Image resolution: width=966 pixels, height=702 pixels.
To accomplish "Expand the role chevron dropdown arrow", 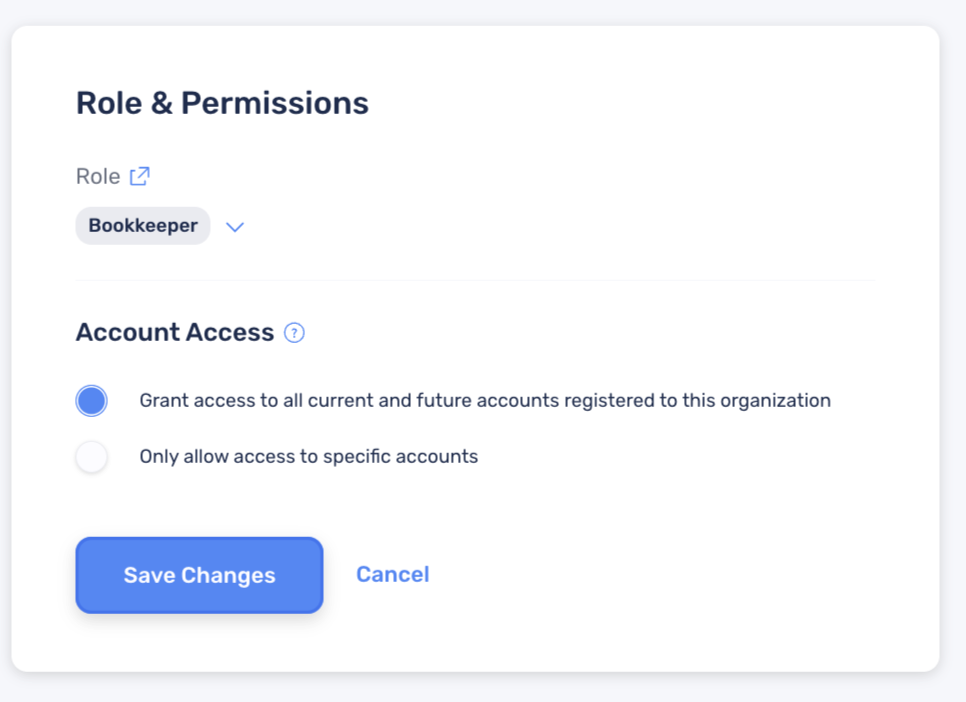I will 235,227.
